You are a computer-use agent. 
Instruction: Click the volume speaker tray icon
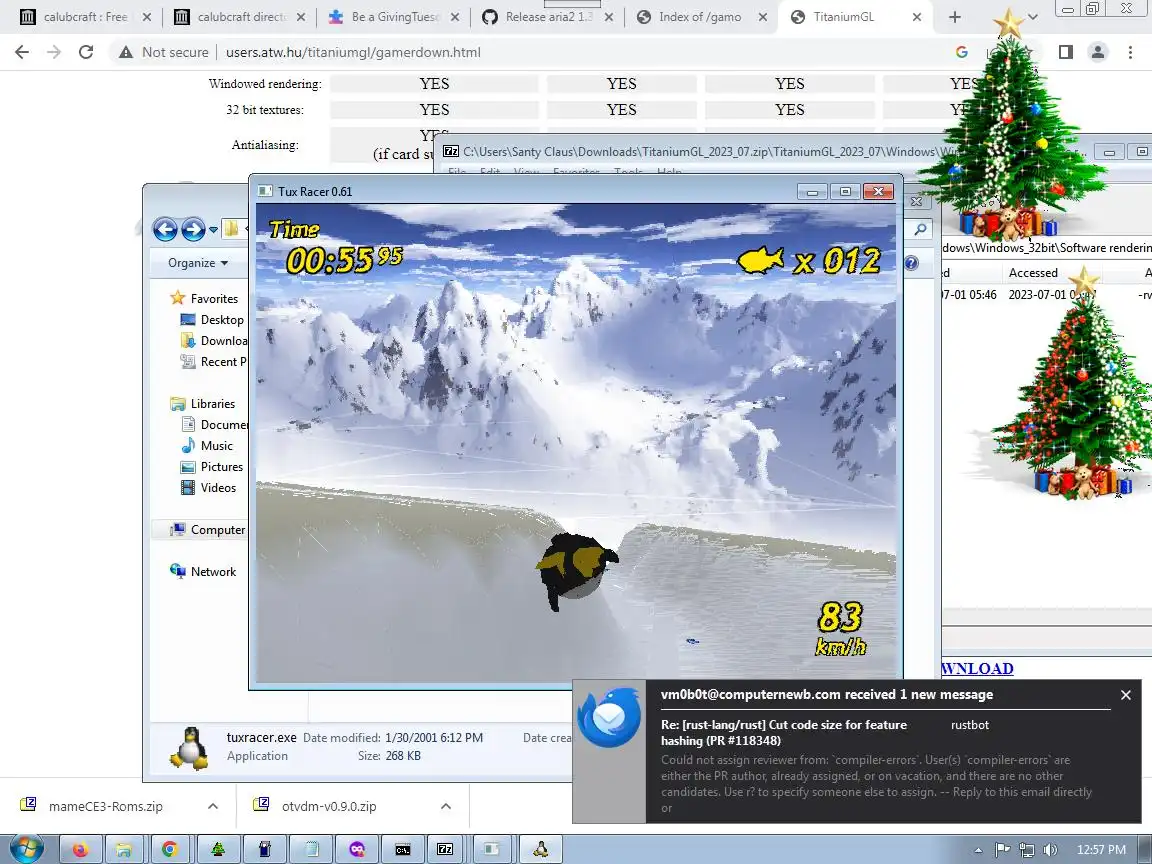coord(1051,850)
